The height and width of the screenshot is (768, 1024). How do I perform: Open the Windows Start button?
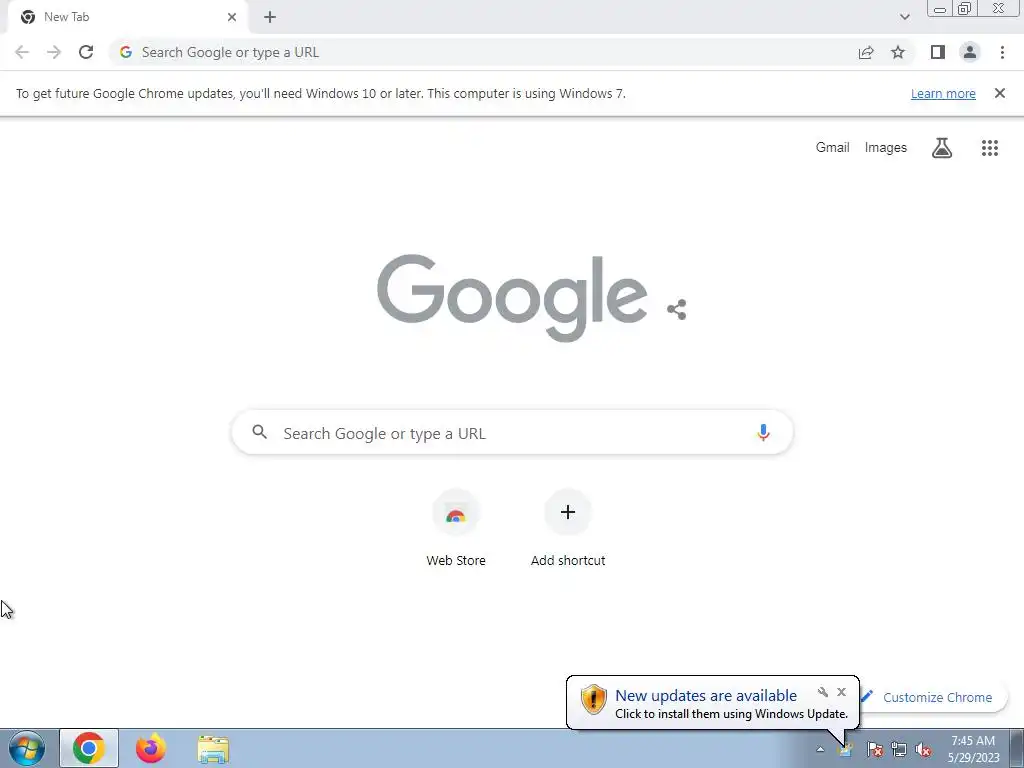[27, 748]
